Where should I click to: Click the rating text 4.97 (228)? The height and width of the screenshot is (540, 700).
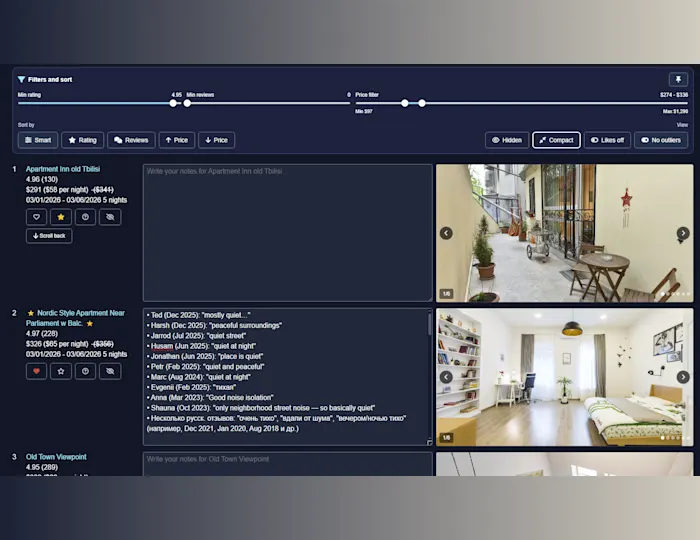pyautogui.click(x=42, y=333)
